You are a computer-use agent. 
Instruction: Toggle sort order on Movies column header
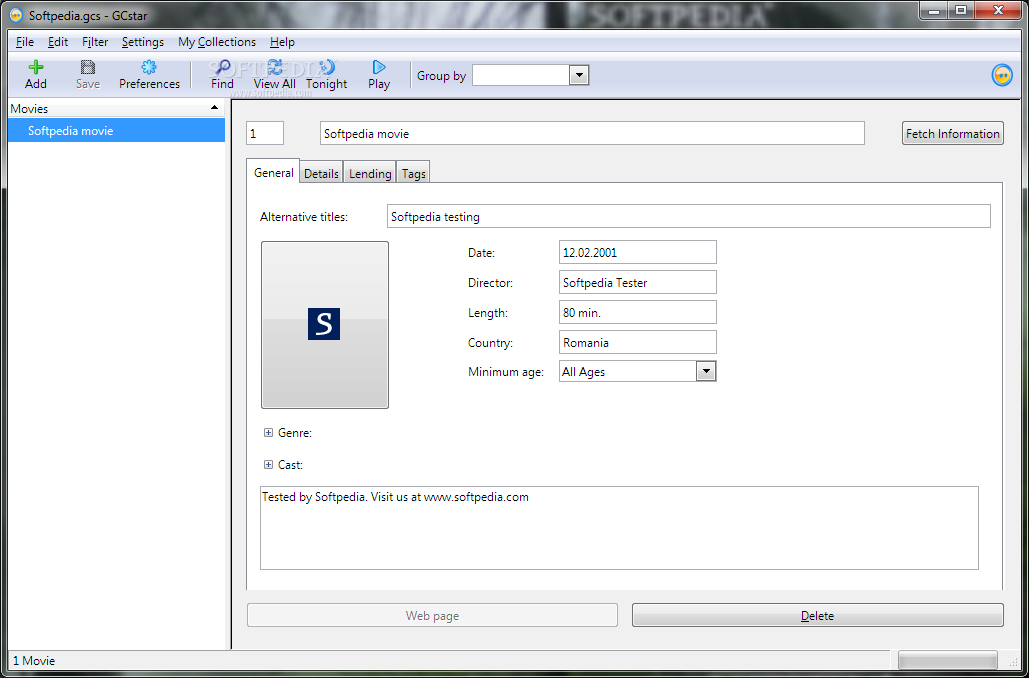point(116,108)
